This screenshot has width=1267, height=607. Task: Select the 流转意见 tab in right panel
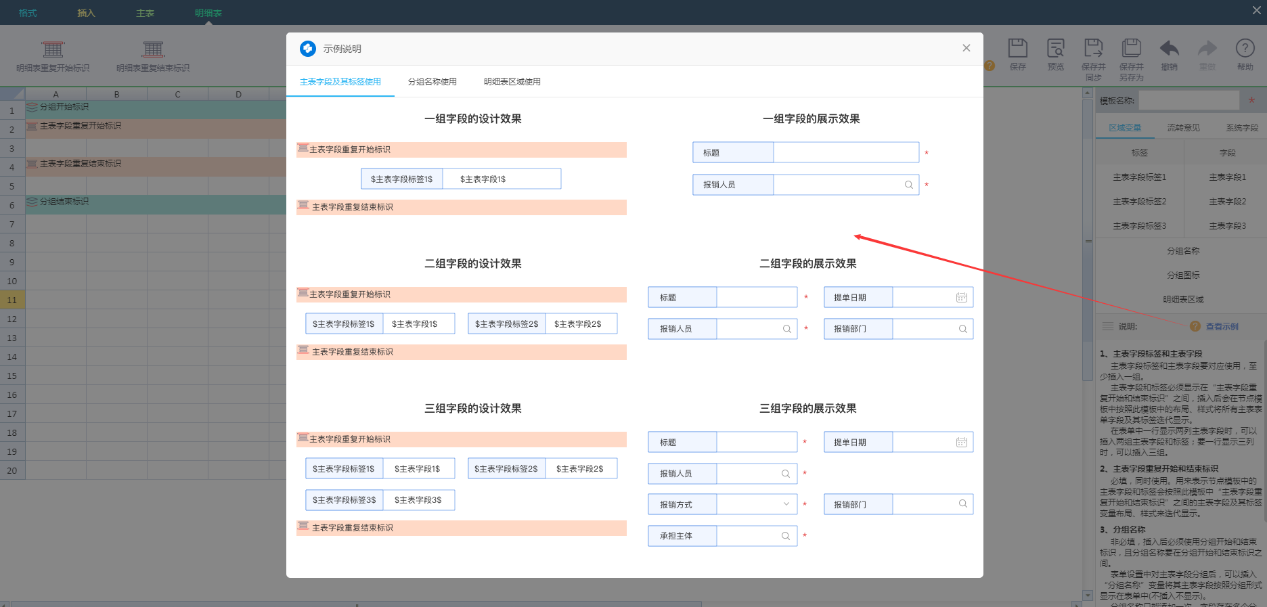pos(1183,128)
